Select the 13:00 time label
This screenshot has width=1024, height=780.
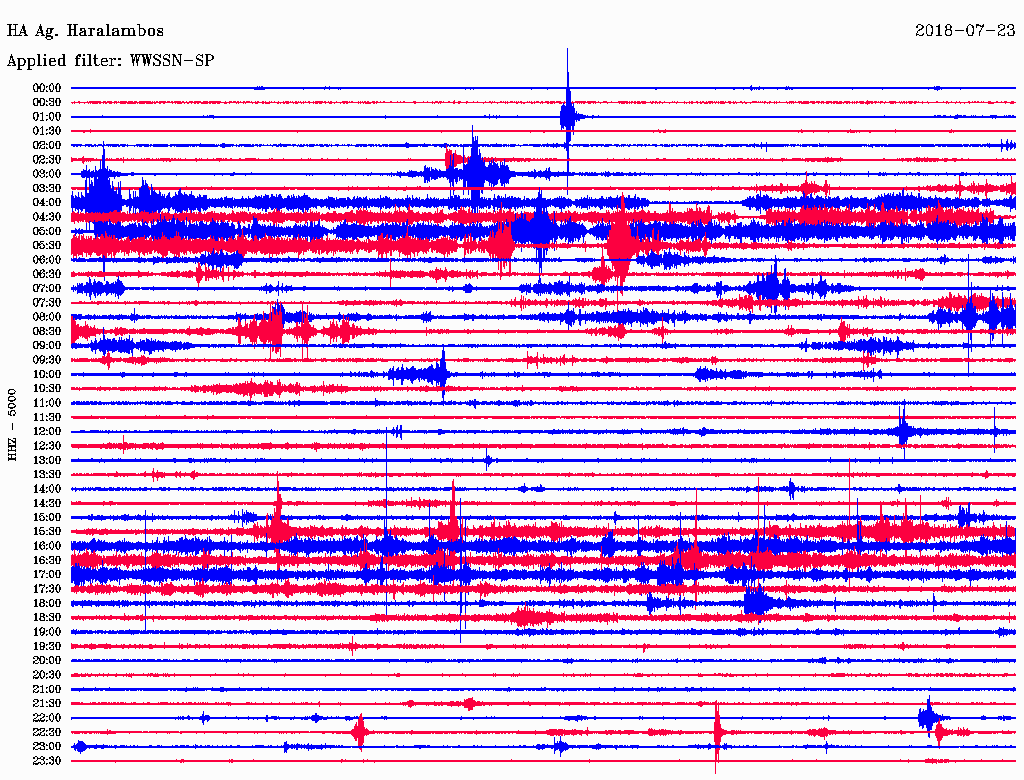click(47, 461)
